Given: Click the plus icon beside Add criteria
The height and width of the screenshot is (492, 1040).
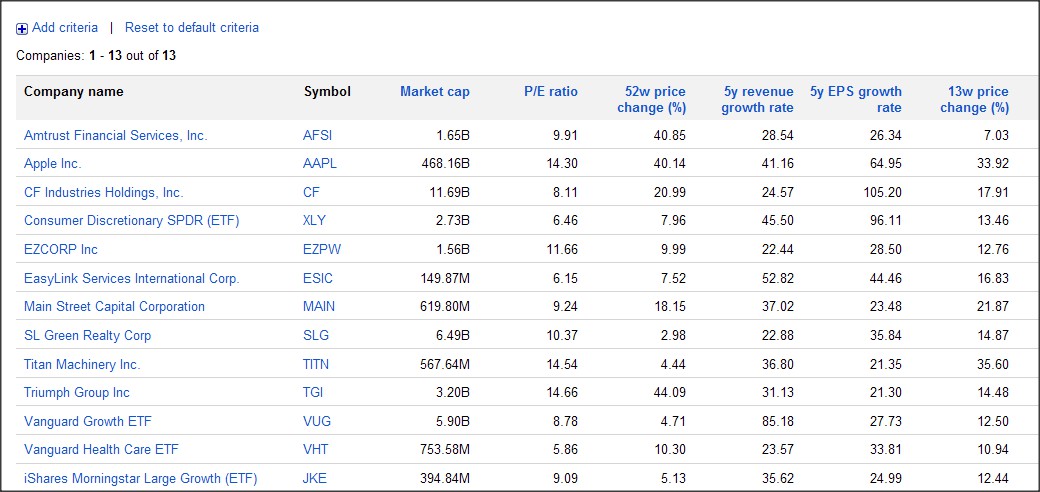Looking at the screenshot, I should [22, 28].
